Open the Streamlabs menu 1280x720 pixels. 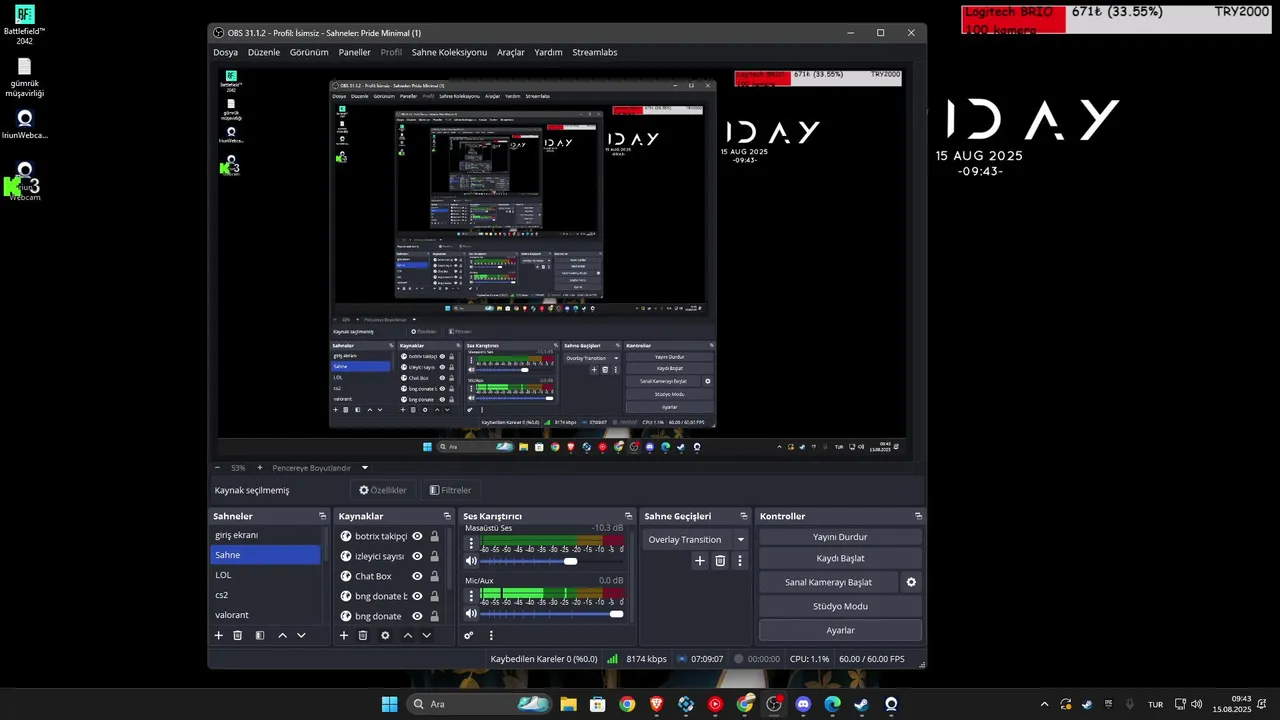(595, 52)
